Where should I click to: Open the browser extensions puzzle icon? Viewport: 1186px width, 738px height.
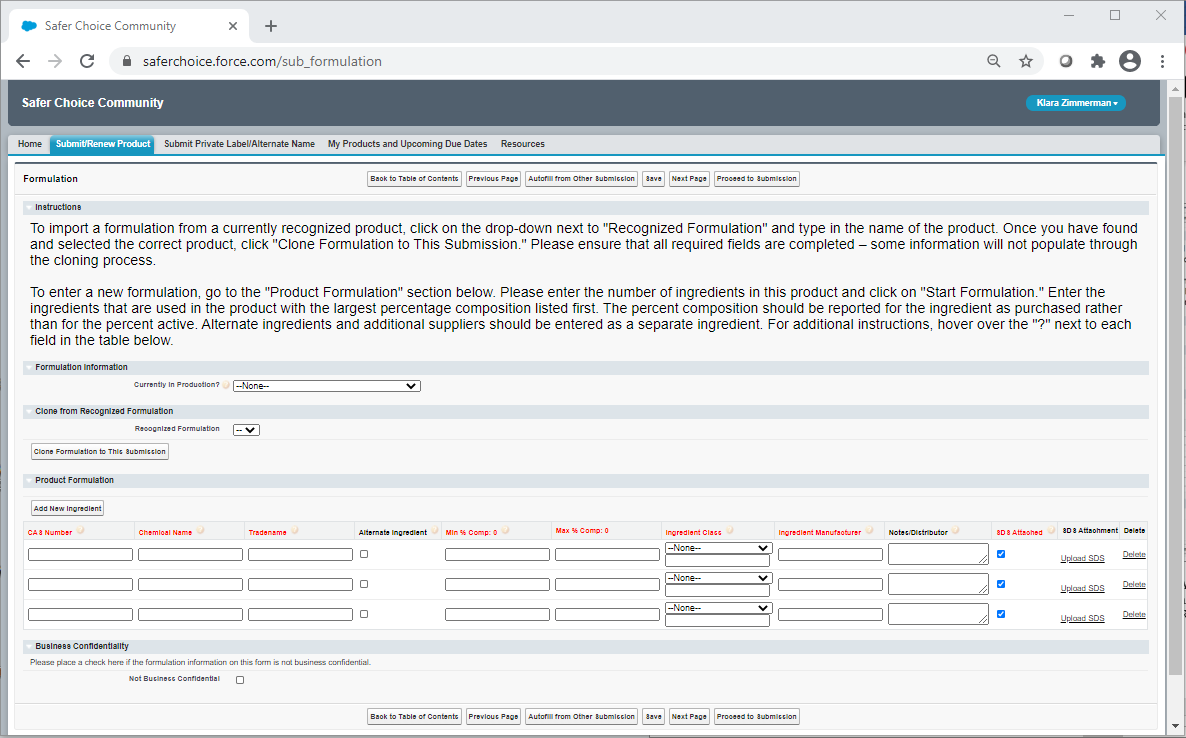pos(1097,61)
